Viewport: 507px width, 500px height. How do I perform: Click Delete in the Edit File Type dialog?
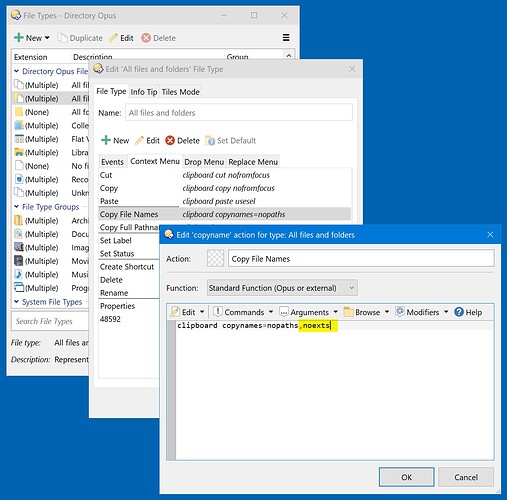[x=182, y=140]
